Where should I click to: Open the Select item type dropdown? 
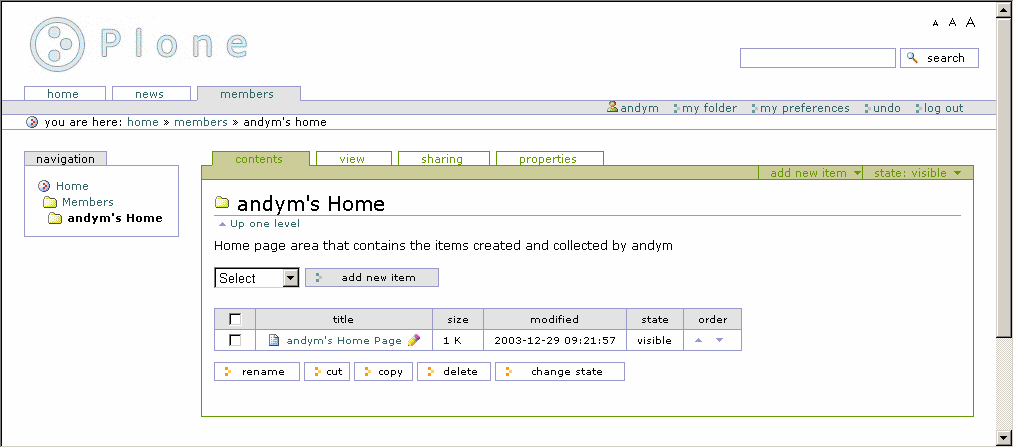pyautogui.click(x=257, y=278)
